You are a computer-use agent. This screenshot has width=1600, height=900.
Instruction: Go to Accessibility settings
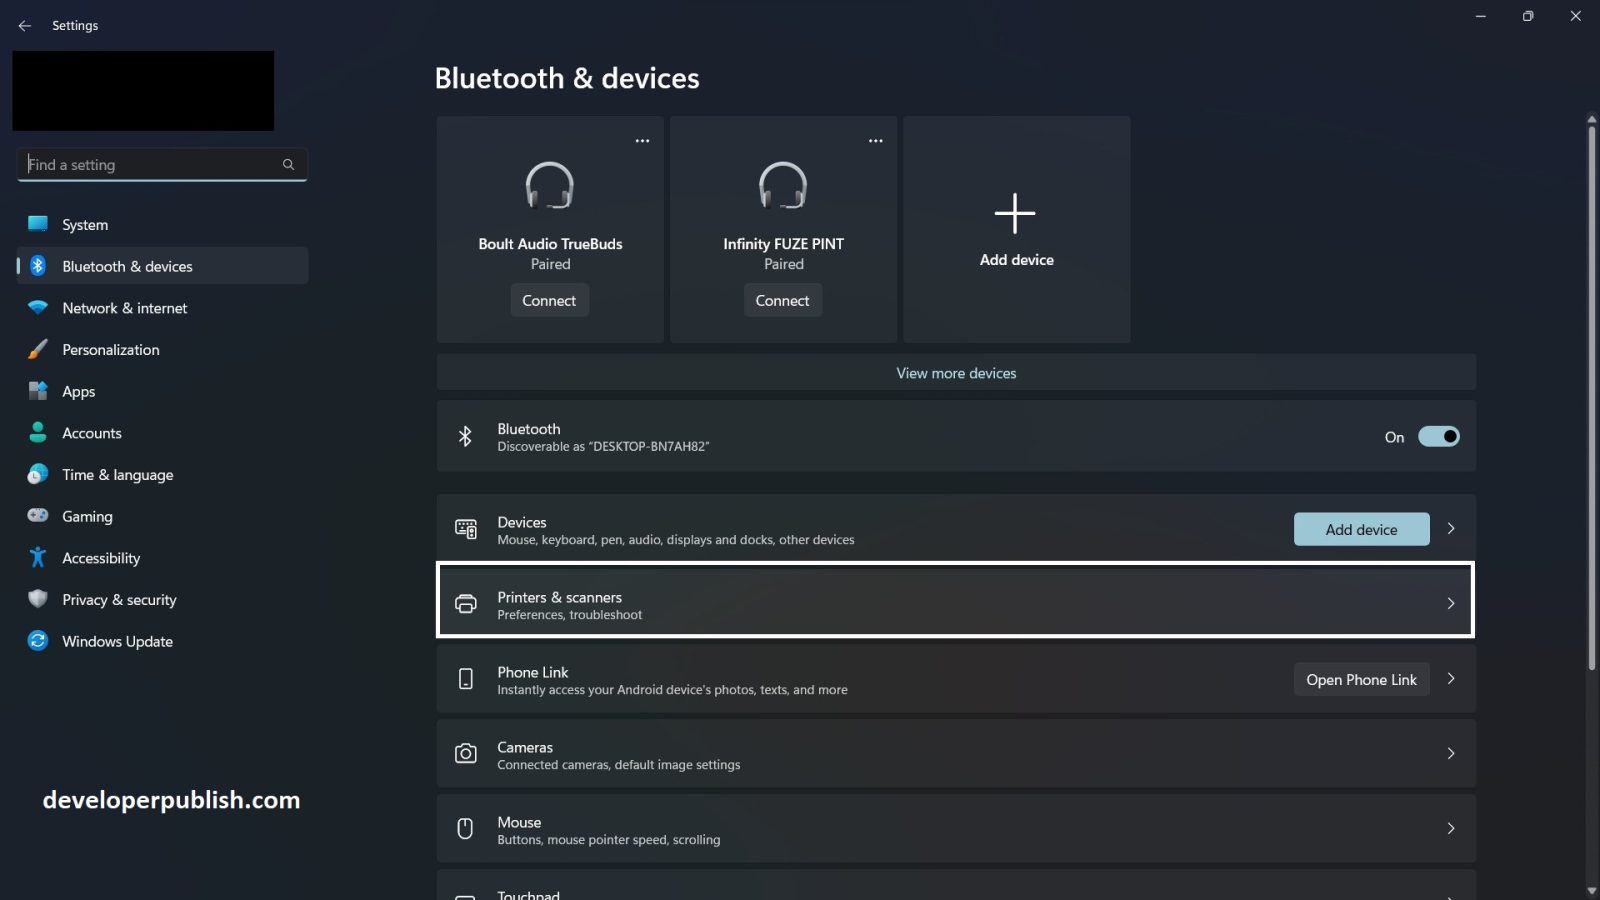pos(162,557)
